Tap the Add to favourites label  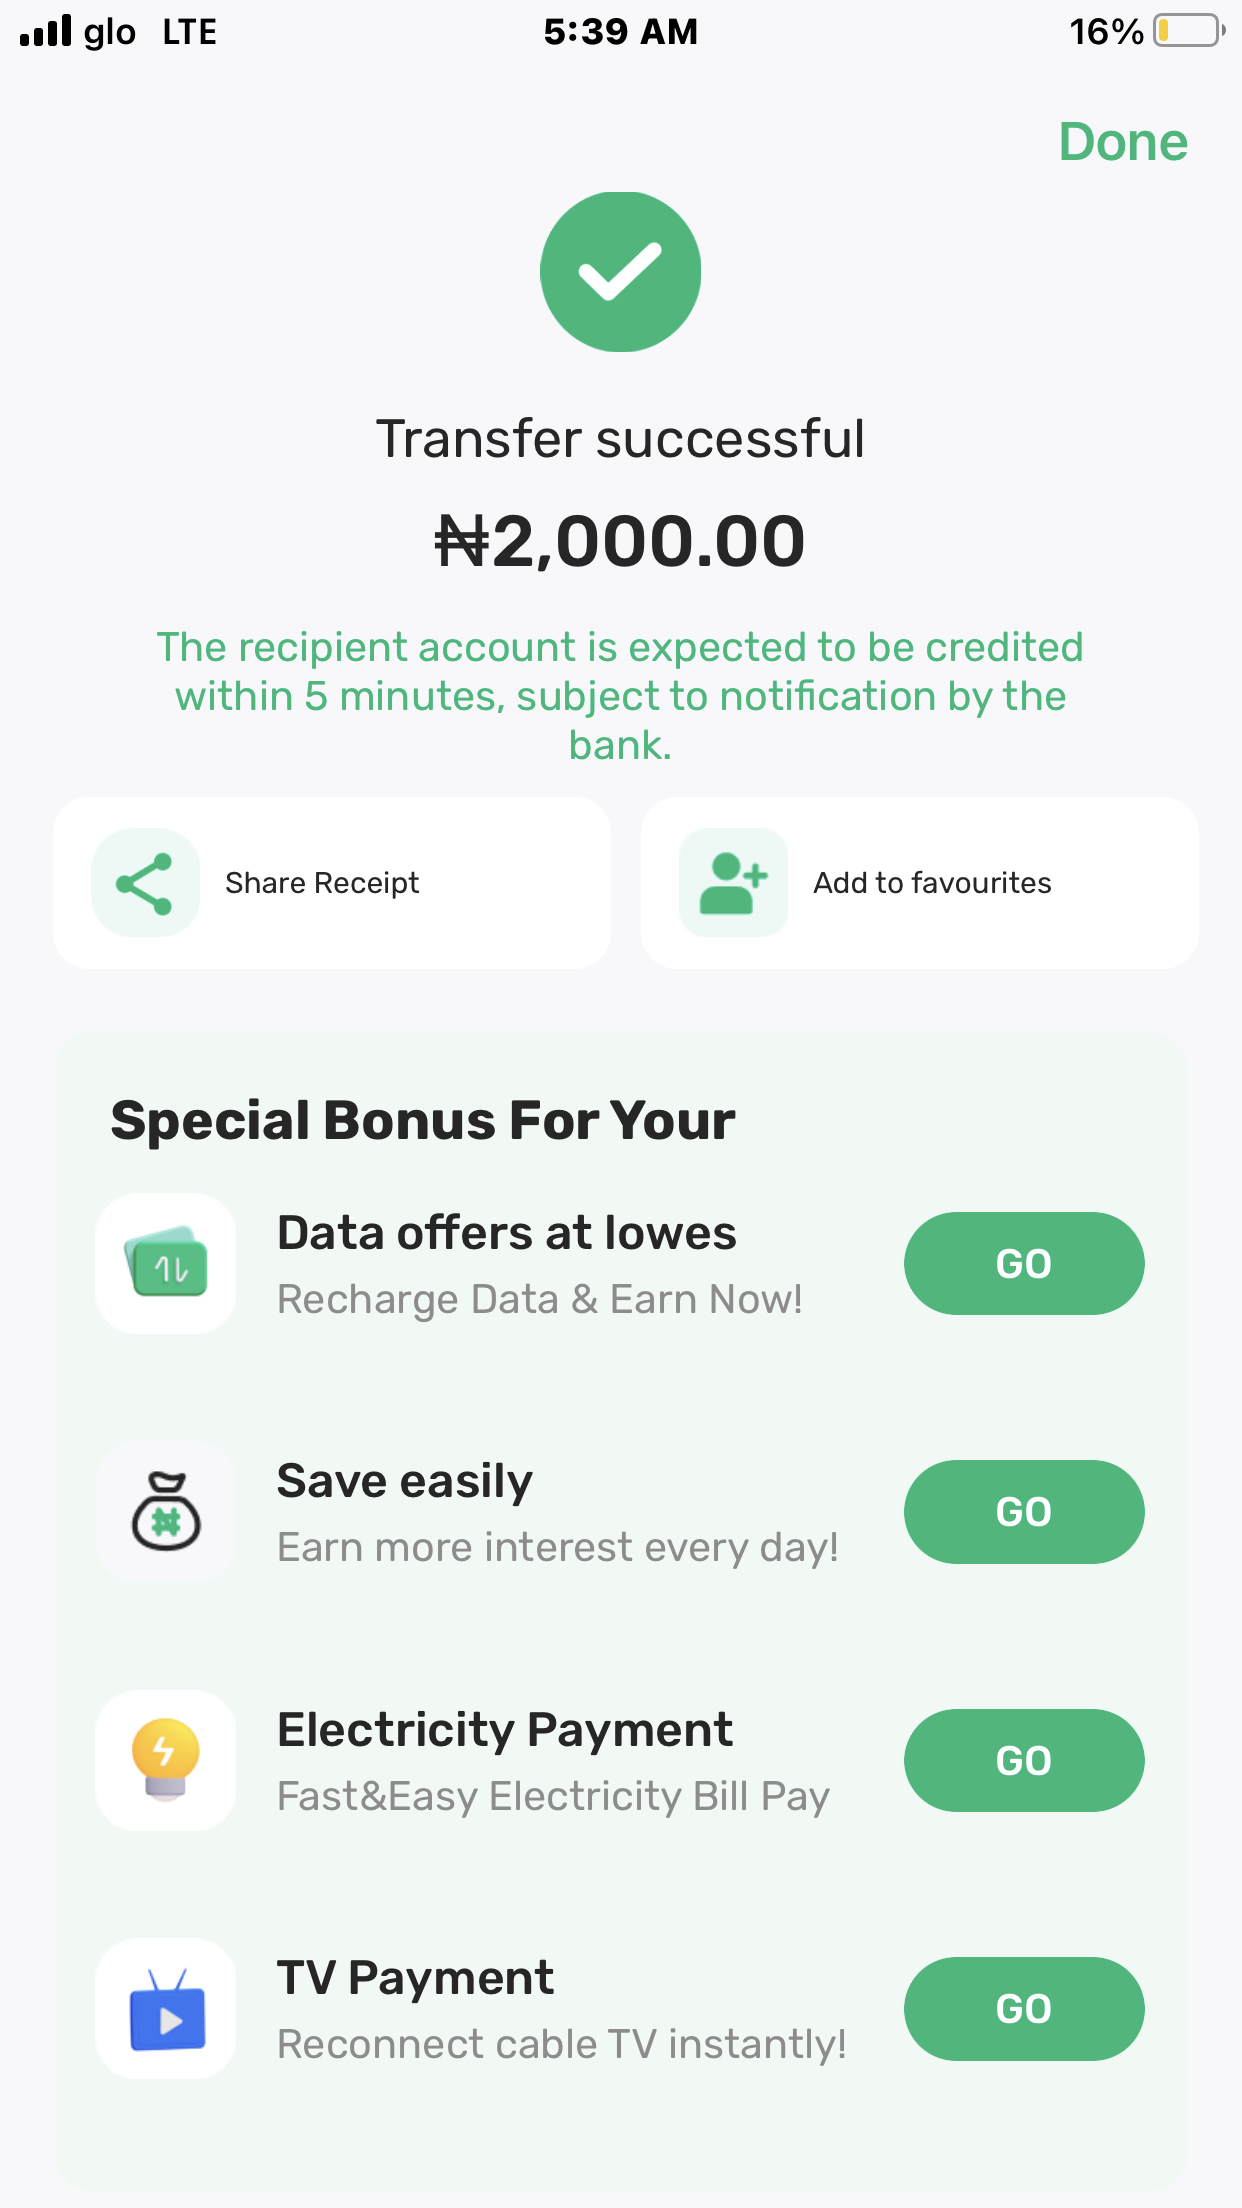[932, 883]
